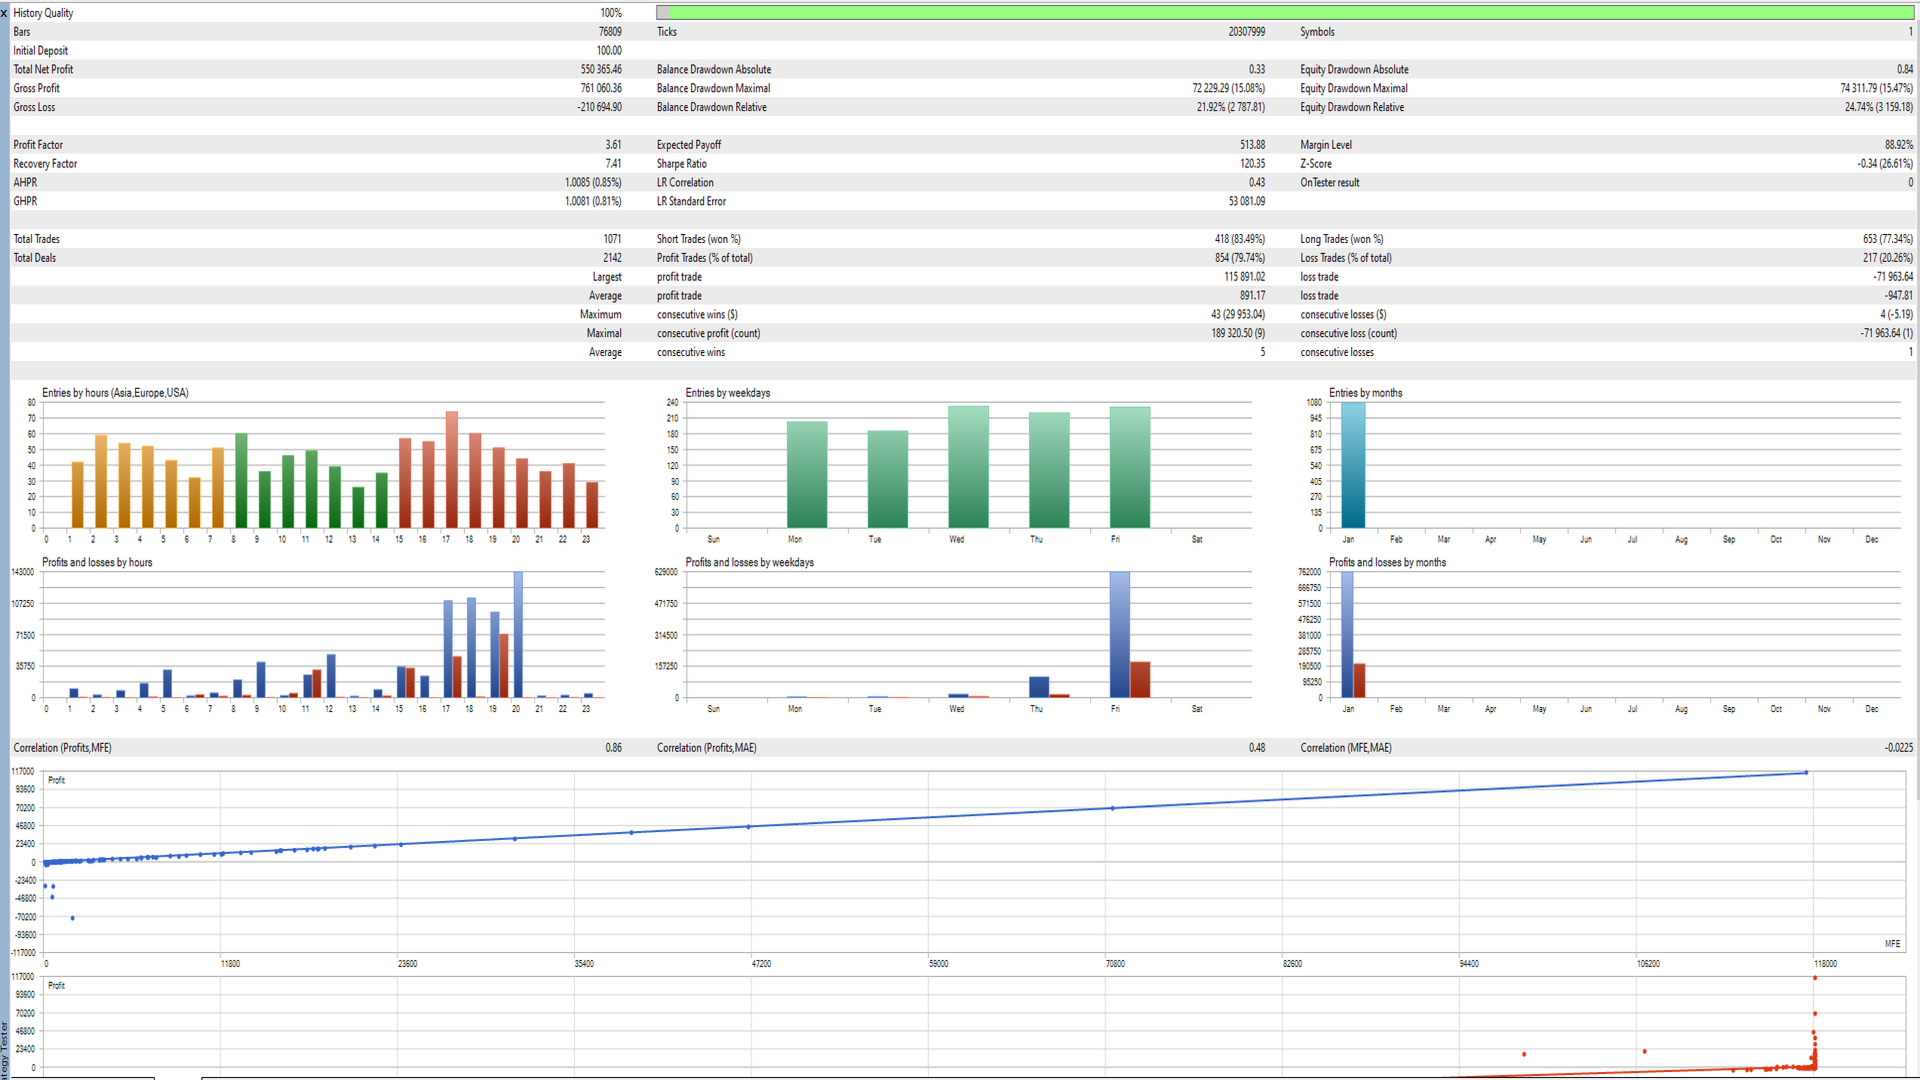The width and height of the screenshot is (1920, 1080).
Task: Click the vertical Strategy Tester panel label
Action: tap(4, 1050)
